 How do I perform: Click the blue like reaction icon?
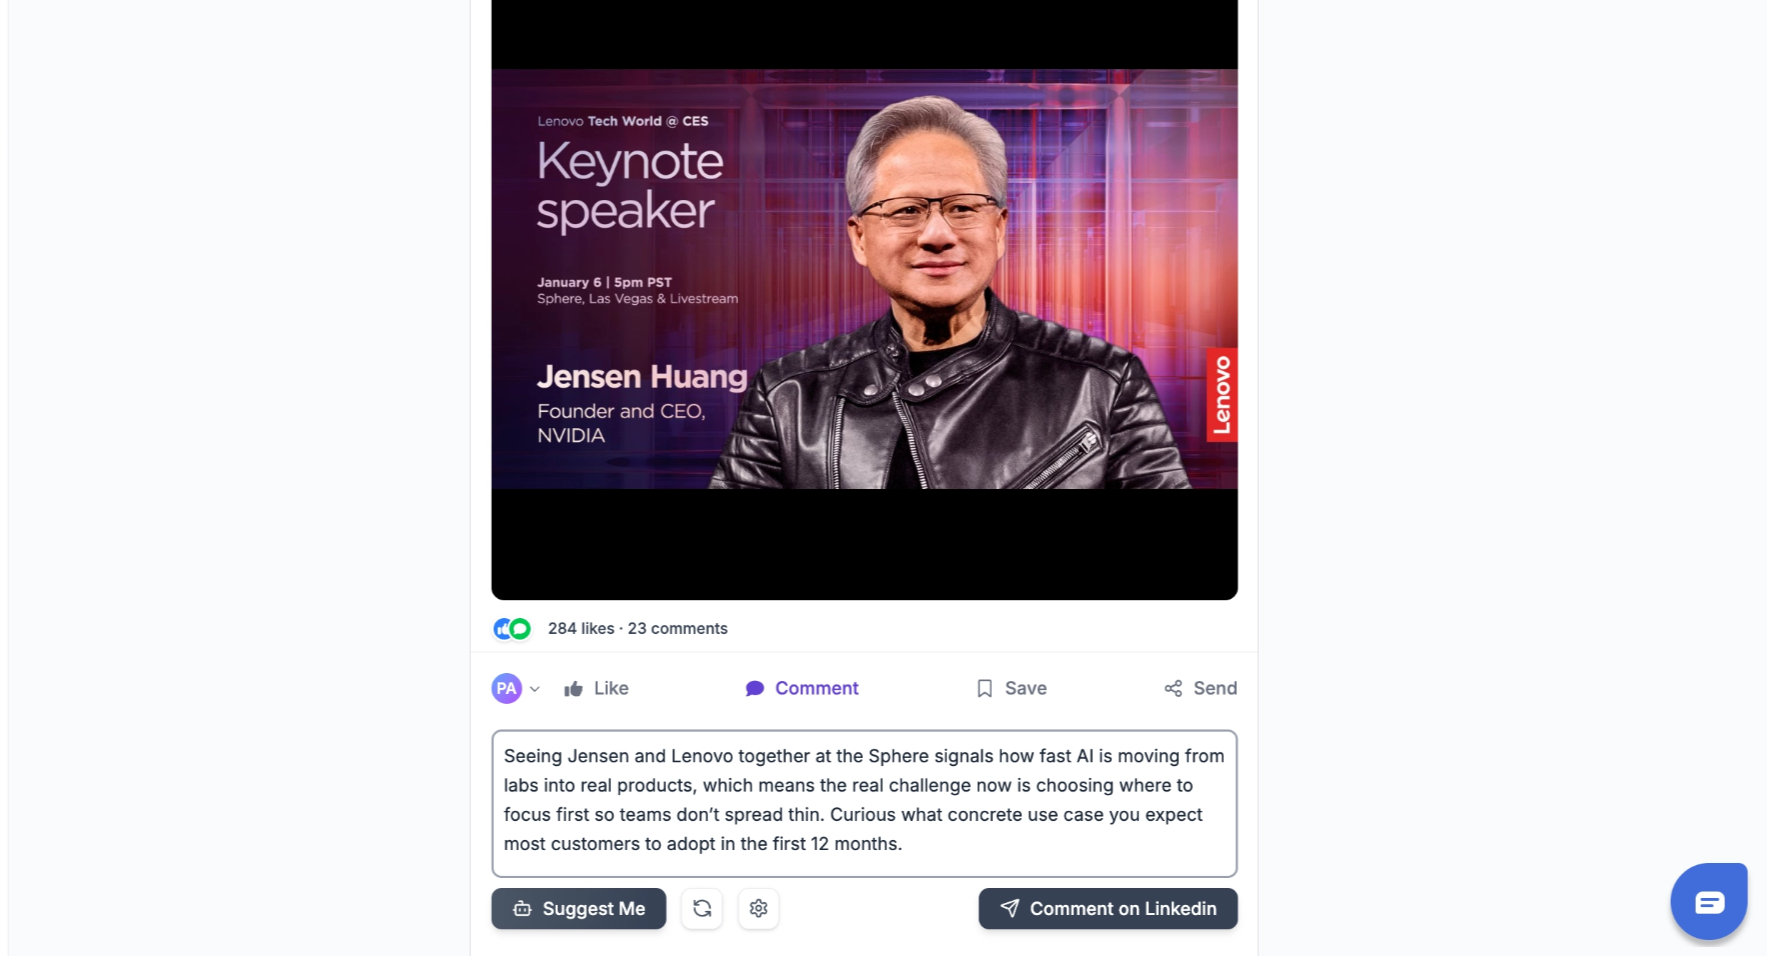point(503,629)
